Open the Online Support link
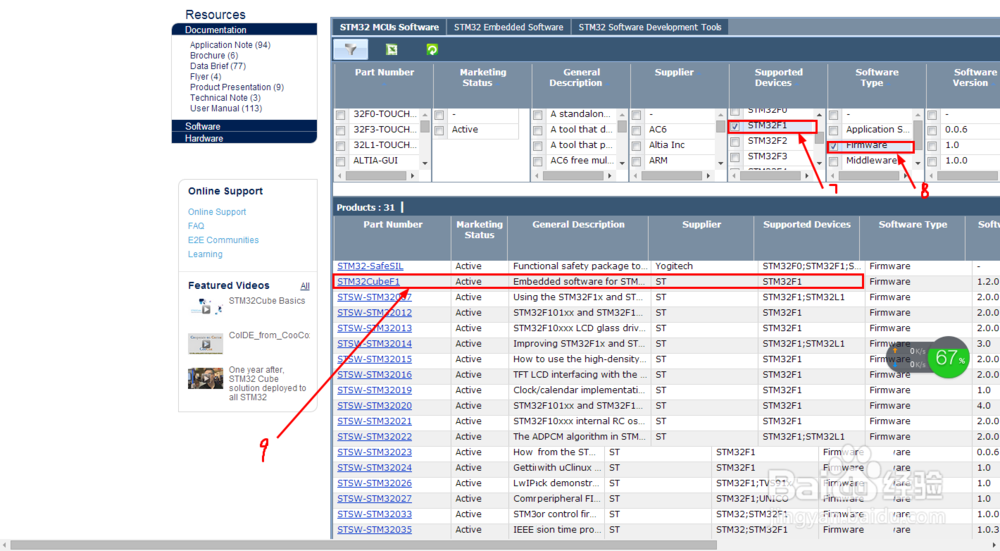The width and height of the screenshot is (1000, 551). pos(217,212)
